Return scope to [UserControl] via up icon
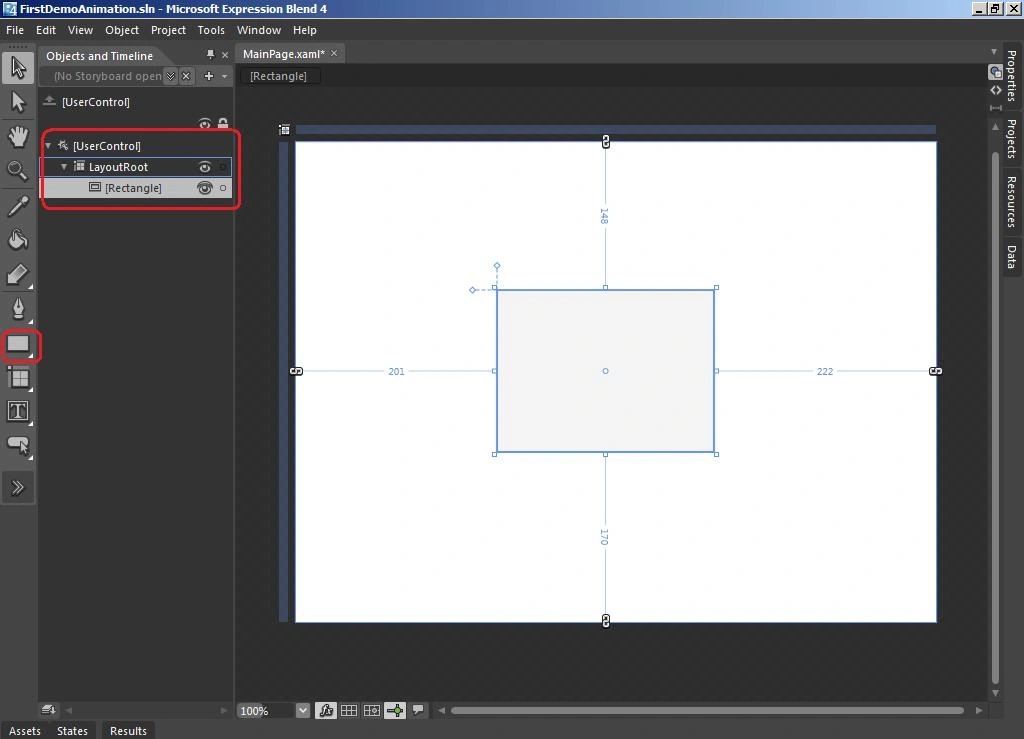Image resolution: width=1024 pixels, height=739 pixels. 50,101
